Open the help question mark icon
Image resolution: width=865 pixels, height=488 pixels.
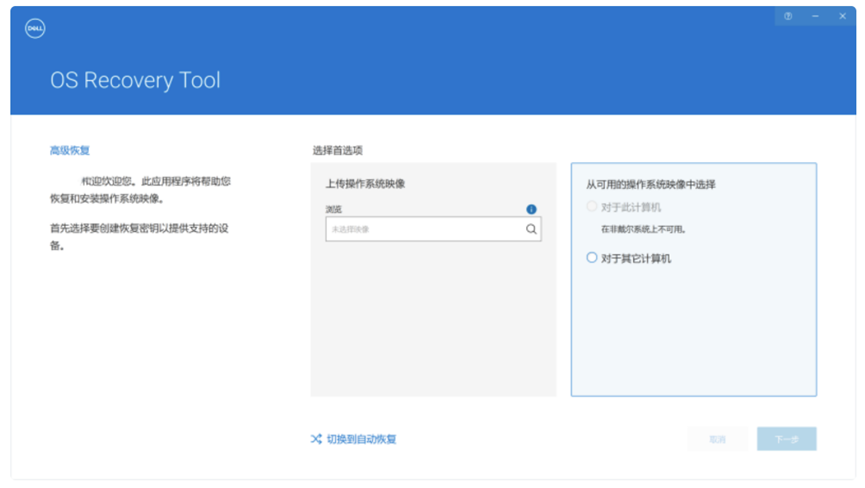pyautogui.click(x=788, y=16)
